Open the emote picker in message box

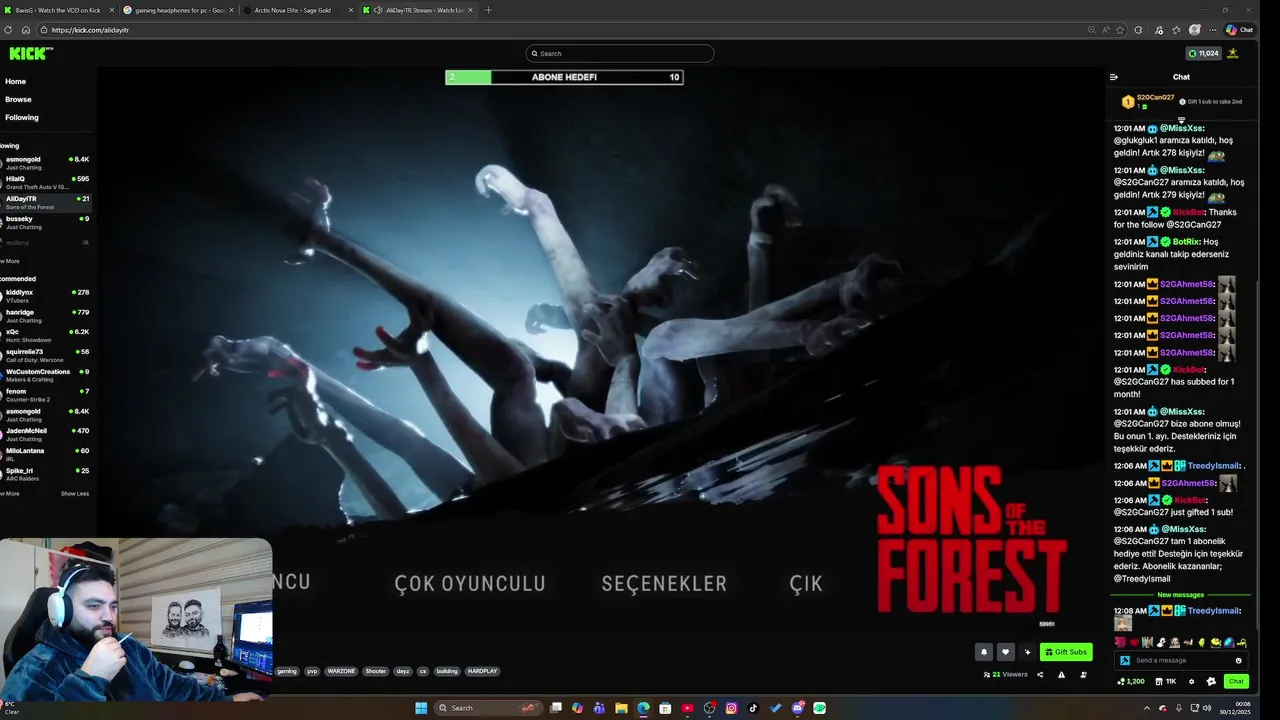[1238, 660]
